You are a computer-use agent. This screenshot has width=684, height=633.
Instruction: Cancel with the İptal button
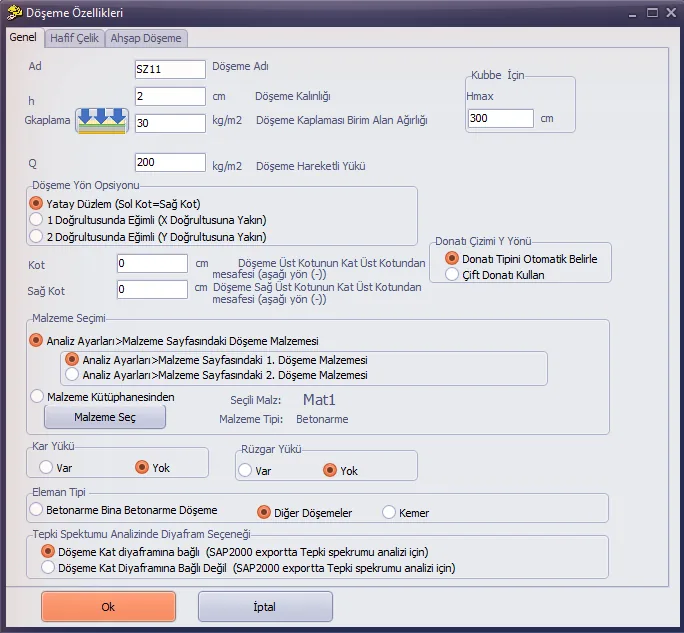265,606
